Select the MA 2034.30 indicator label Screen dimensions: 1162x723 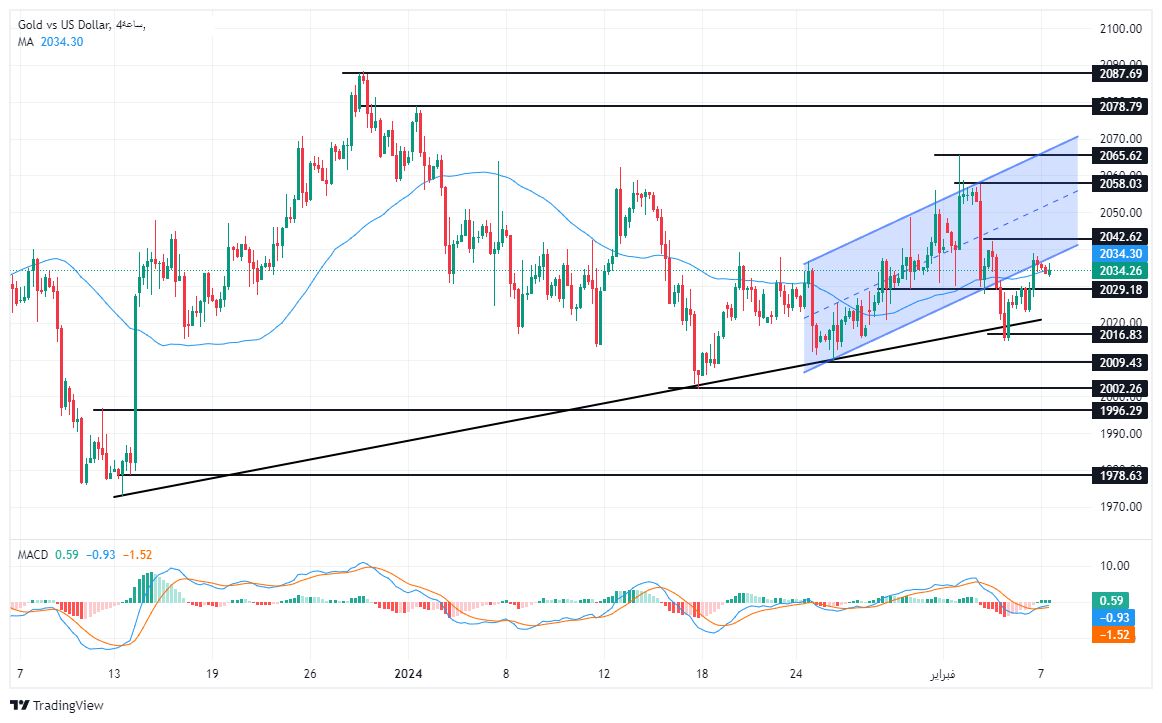(x=50, y=42)
